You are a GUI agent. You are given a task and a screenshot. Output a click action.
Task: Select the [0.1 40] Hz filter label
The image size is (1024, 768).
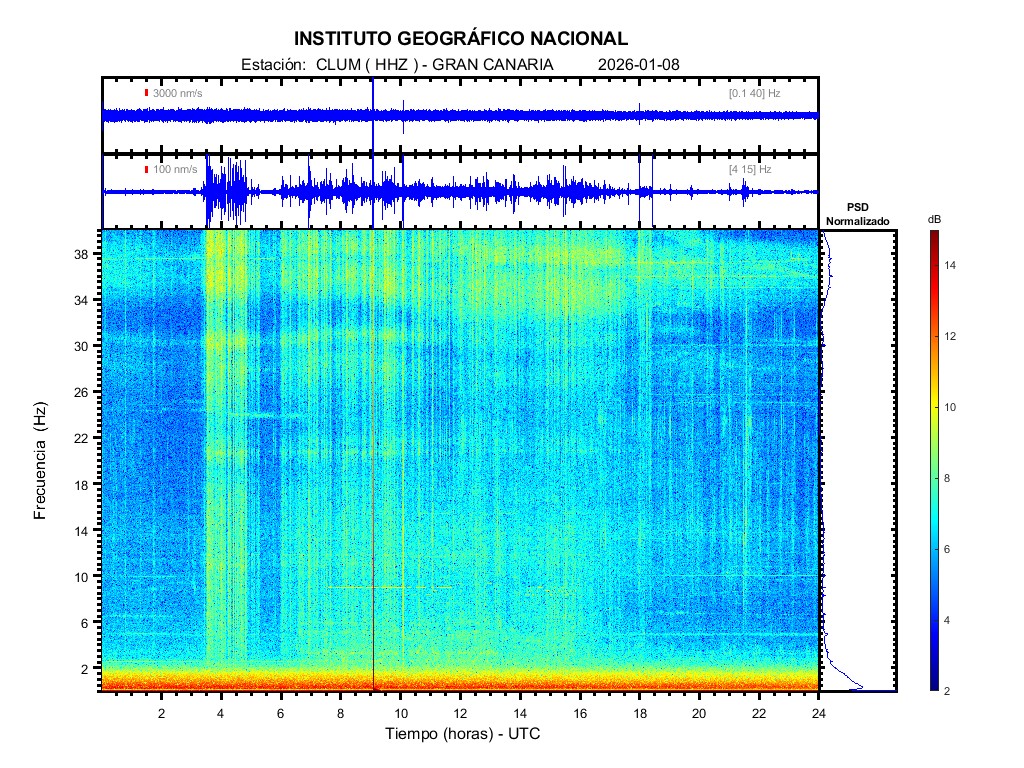pos(754,93)
